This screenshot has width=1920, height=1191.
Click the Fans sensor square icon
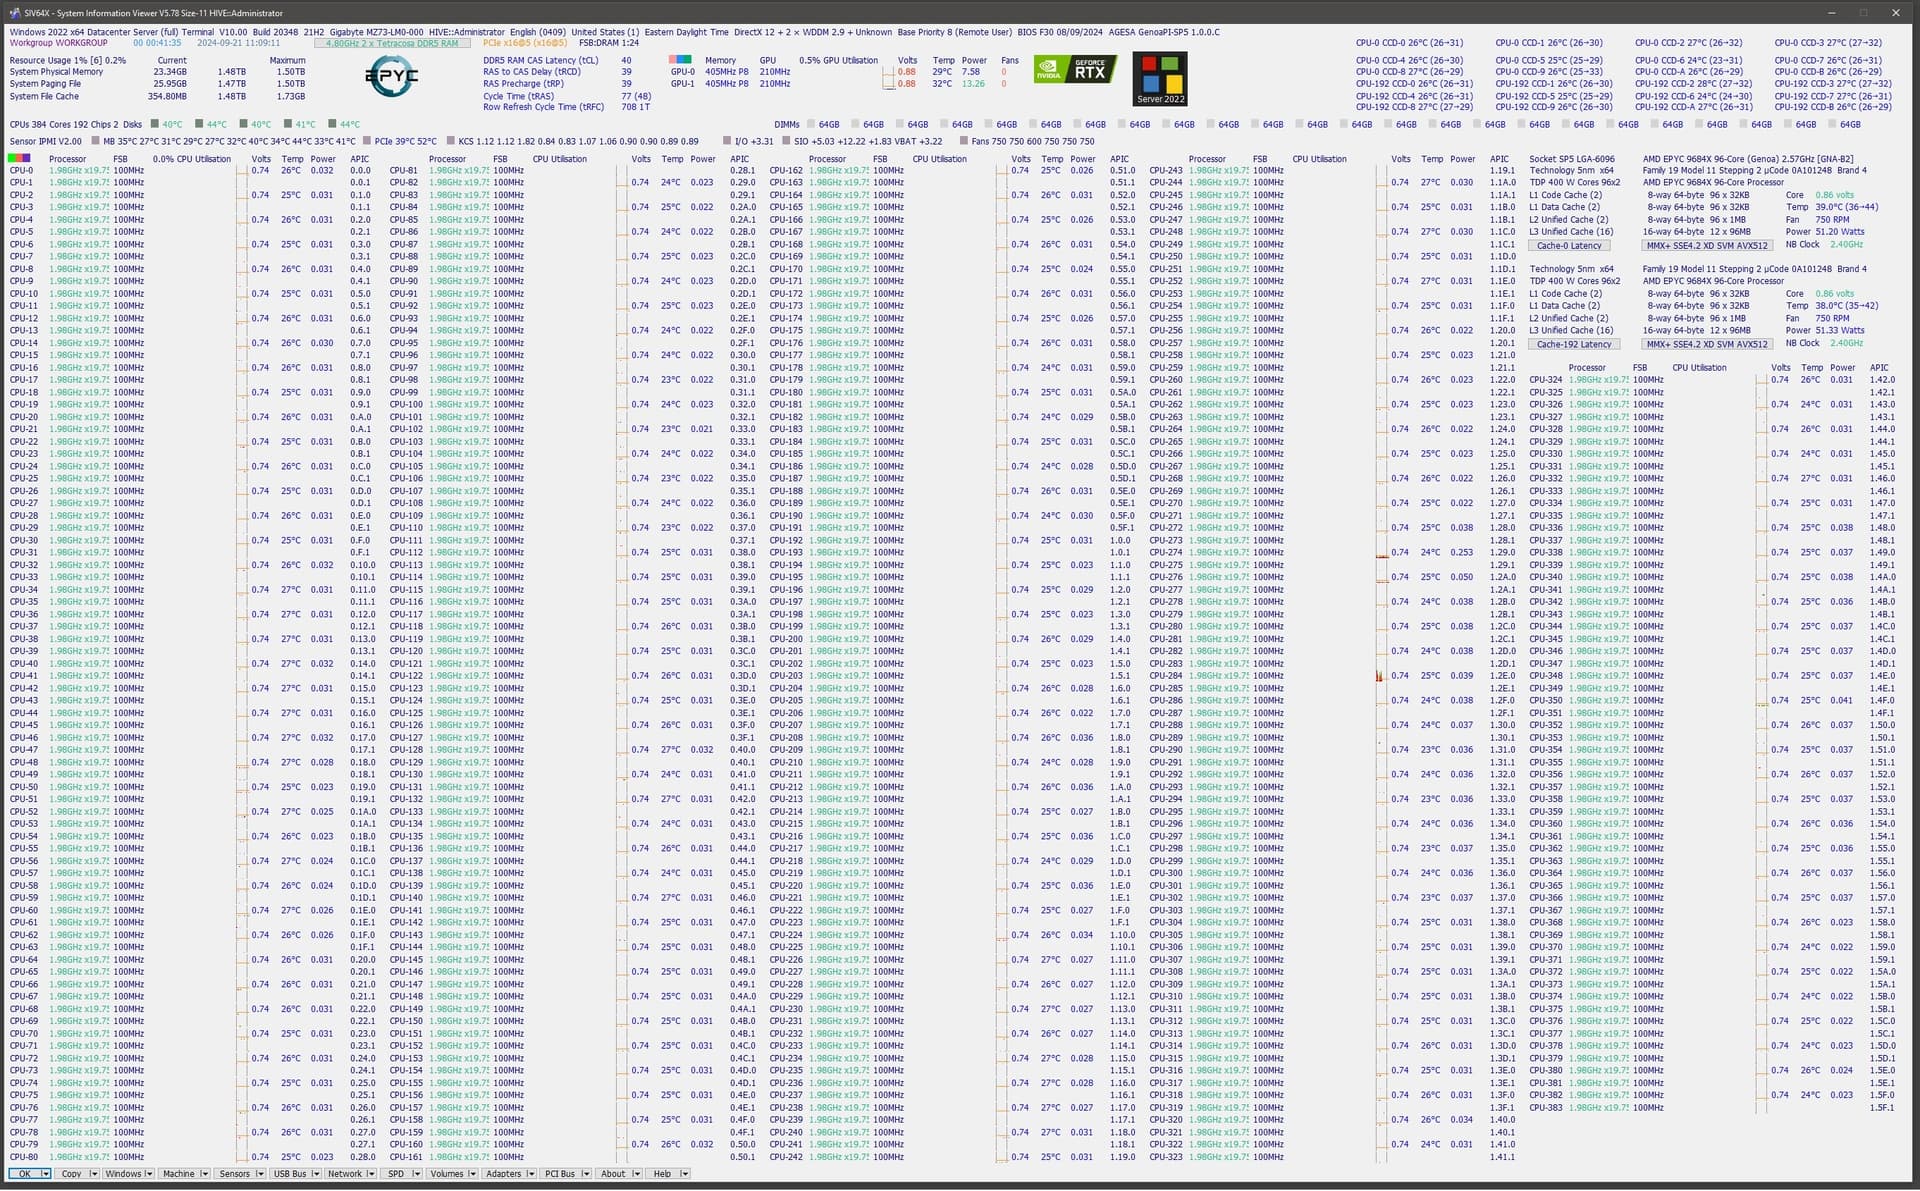[963, 142]
